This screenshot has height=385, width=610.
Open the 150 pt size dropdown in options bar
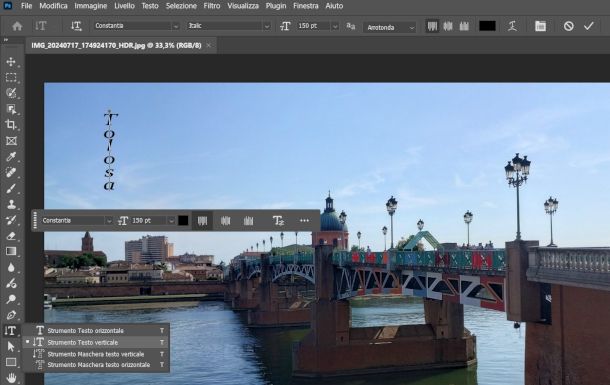tap(335, 26)
